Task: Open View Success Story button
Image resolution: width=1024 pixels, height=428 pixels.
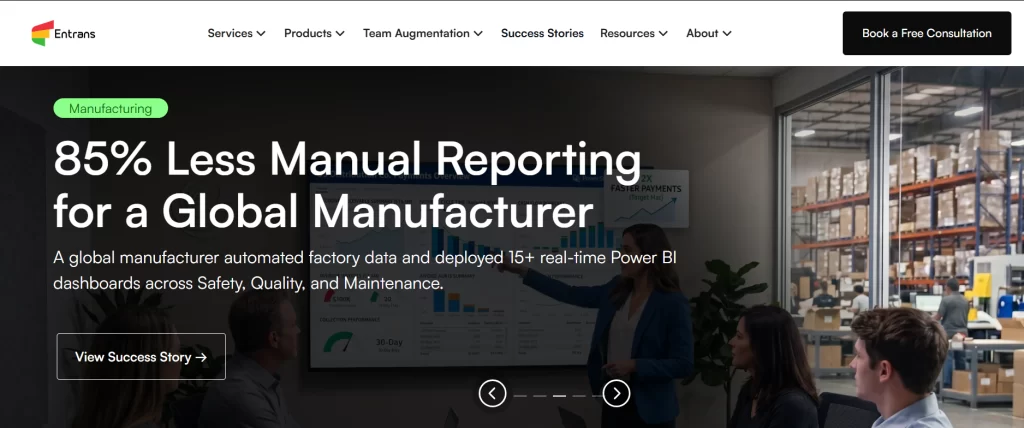Action: [x=141, y=357]
